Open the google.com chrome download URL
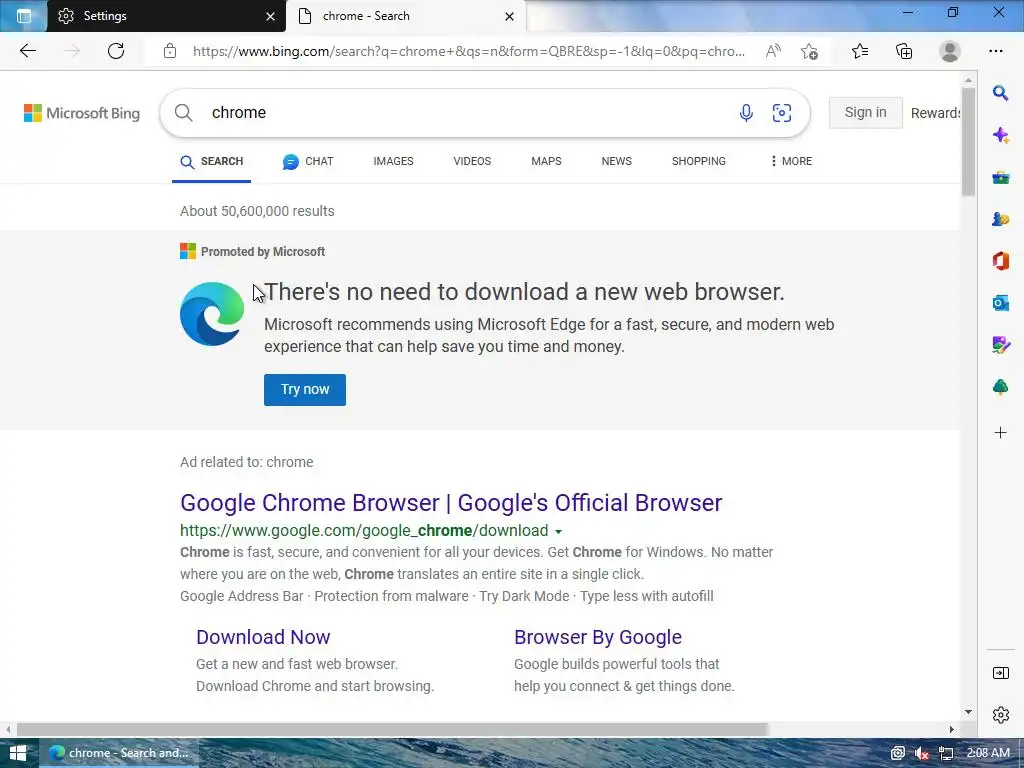 (x=364, y=530)
